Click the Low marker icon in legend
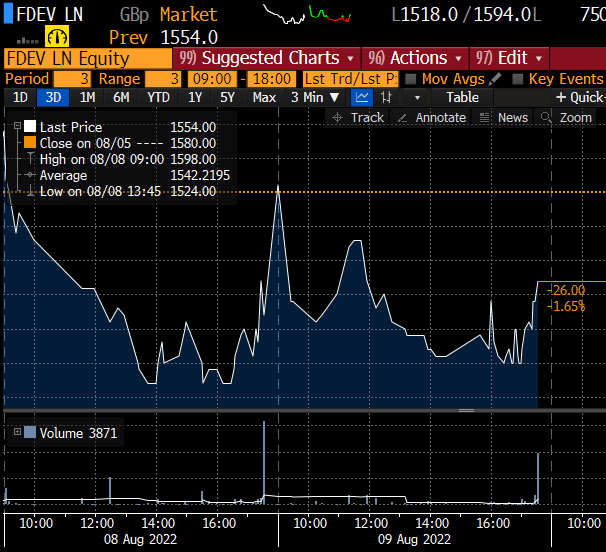 pos(31,190)
